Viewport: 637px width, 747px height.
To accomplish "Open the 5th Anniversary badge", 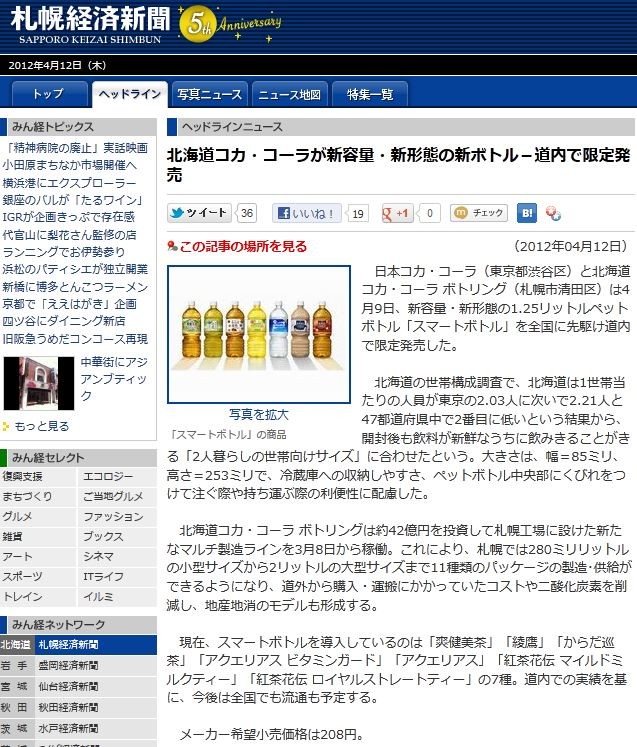I will pos(230,25).
